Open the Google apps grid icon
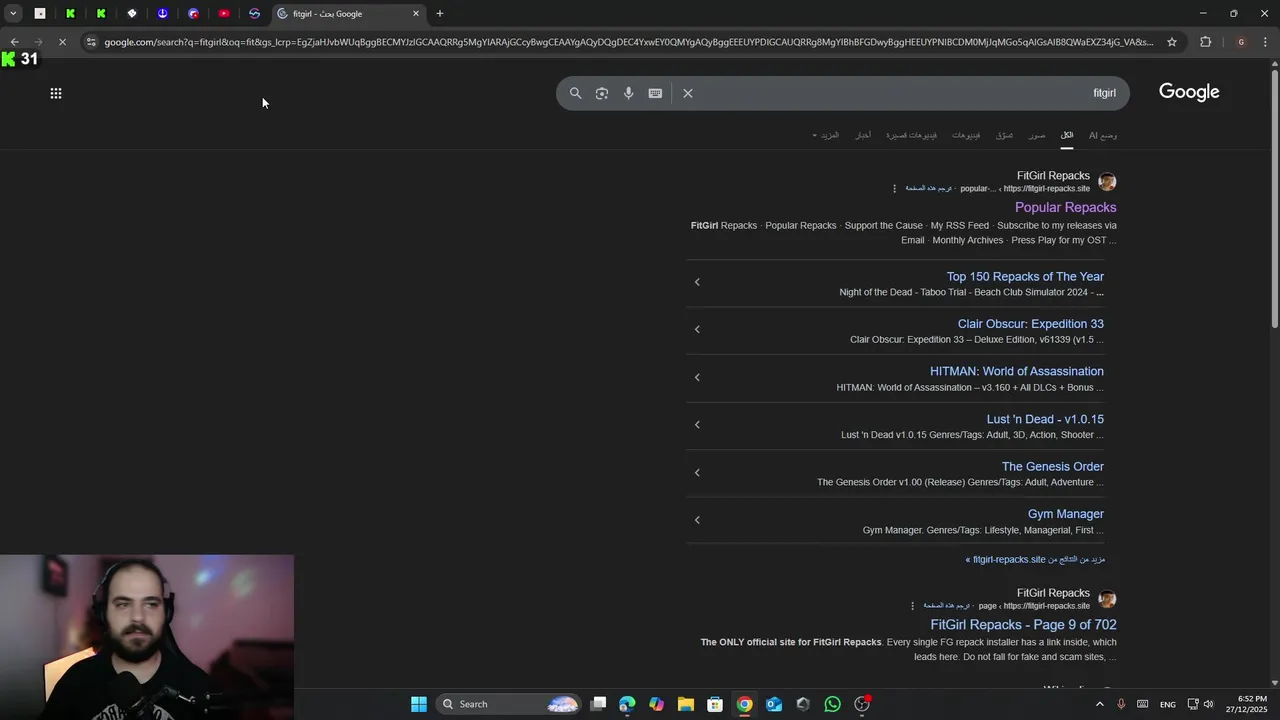The height and width of the screenshot is (720, 1280). [56, 93]
